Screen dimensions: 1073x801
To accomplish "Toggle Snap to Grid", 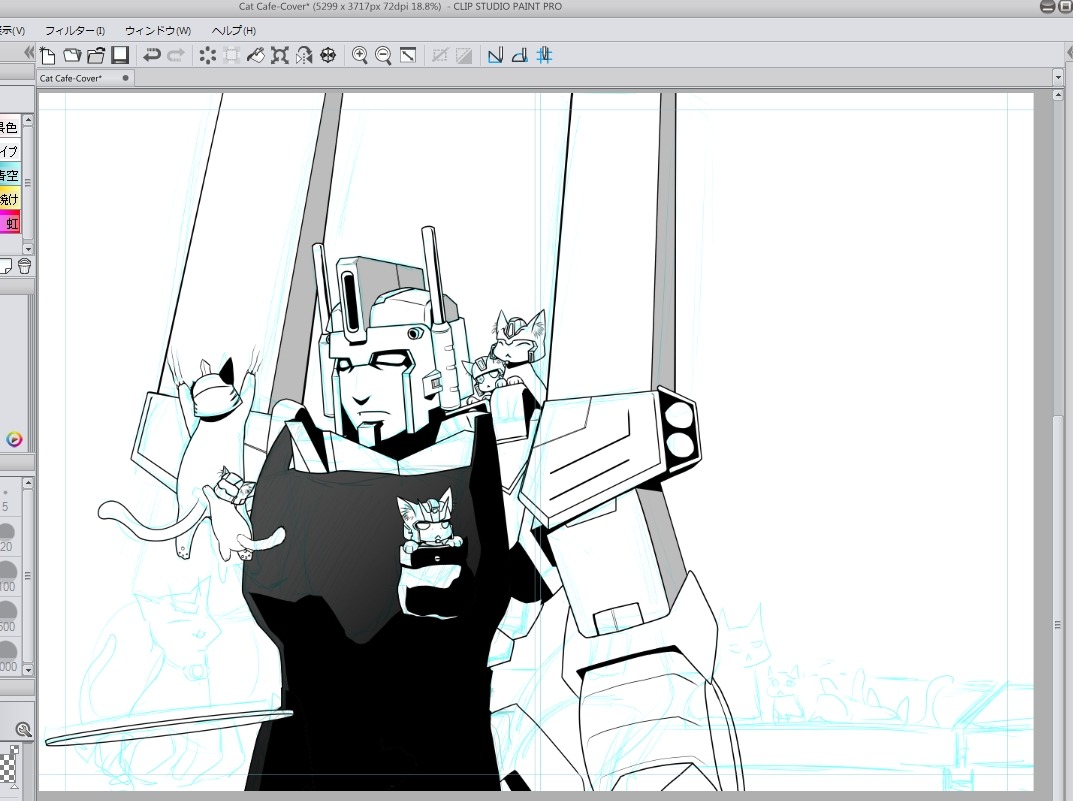I will pyautogui.click(x=544, y=55).
